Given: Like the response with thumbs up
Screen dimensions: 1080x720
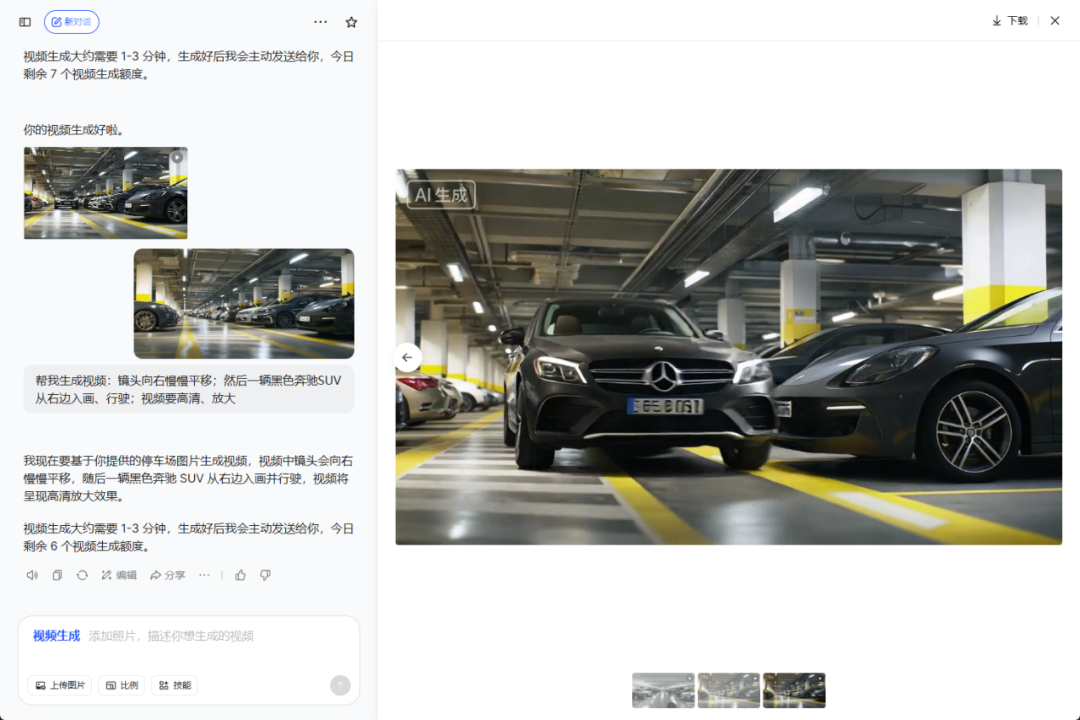Looking at the screenshot, I should 240,575.
